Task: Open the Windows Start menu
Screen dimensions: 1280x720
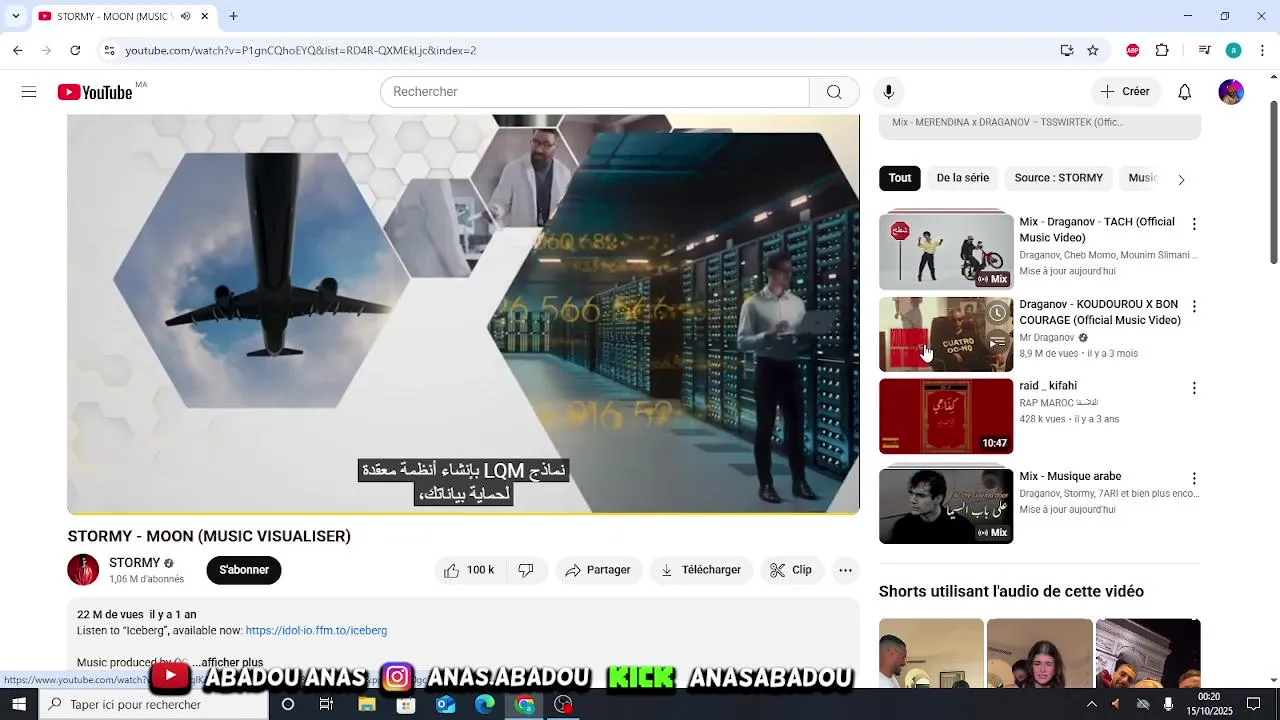Action: pyautogui.click(x=19, y=704)
